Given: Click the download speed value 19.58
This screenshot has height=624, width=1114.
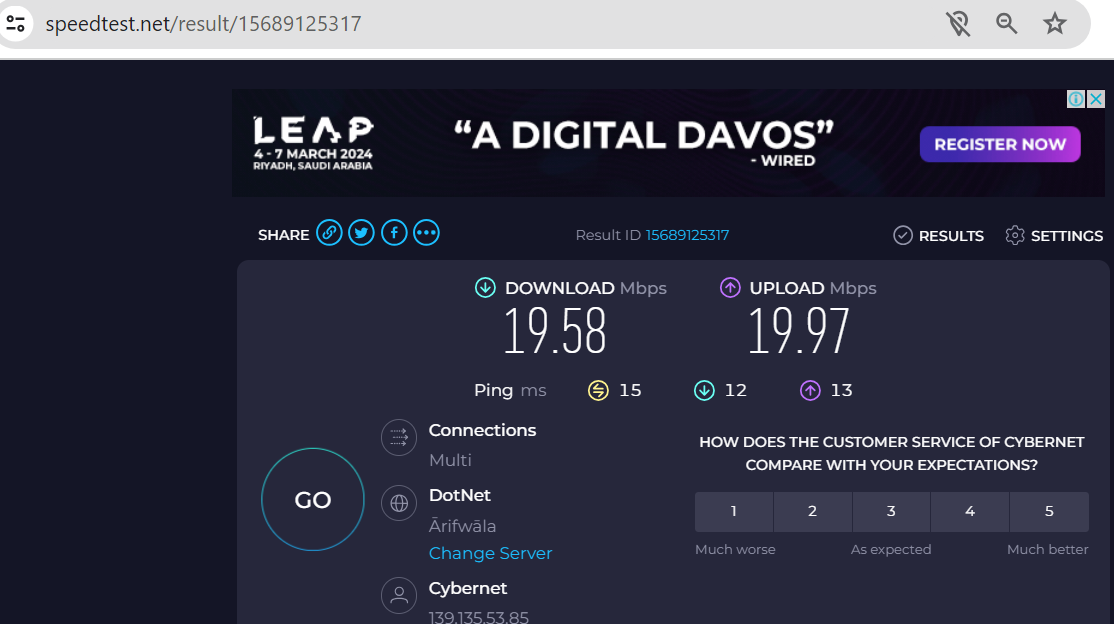Looking at the screenshot, I should 555,330.
